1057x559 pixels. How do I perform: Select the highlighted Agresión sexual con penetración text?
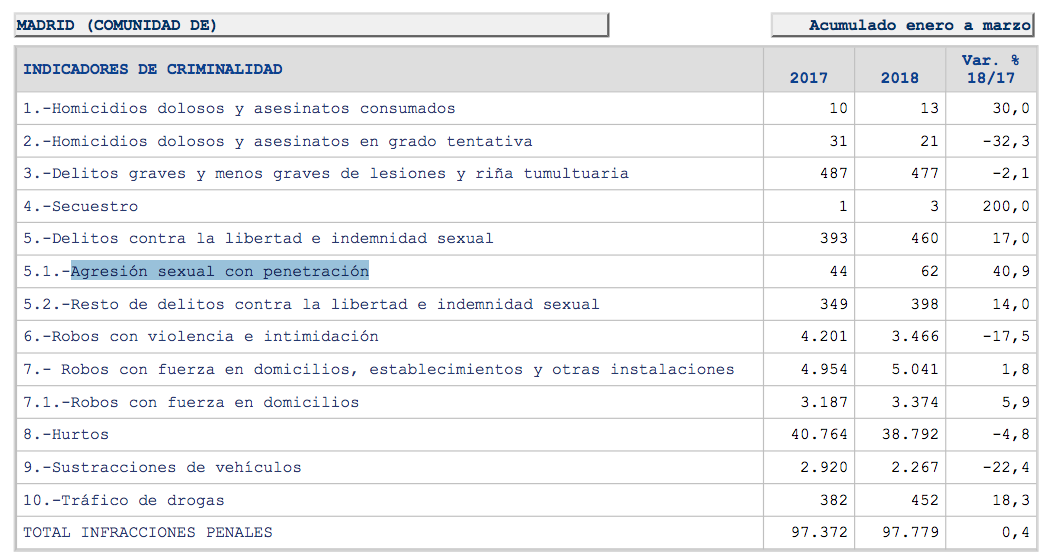(x=220, y=271)
